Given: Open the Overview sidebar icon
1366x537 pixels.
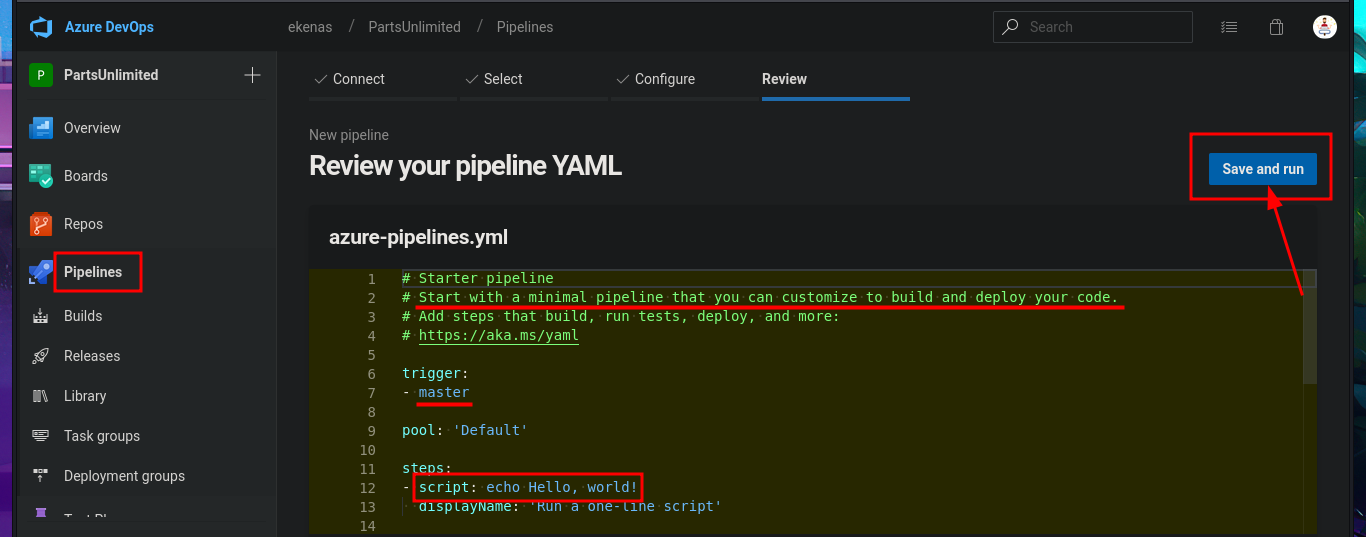Looking at the screenshot, I should click(41, 128).
